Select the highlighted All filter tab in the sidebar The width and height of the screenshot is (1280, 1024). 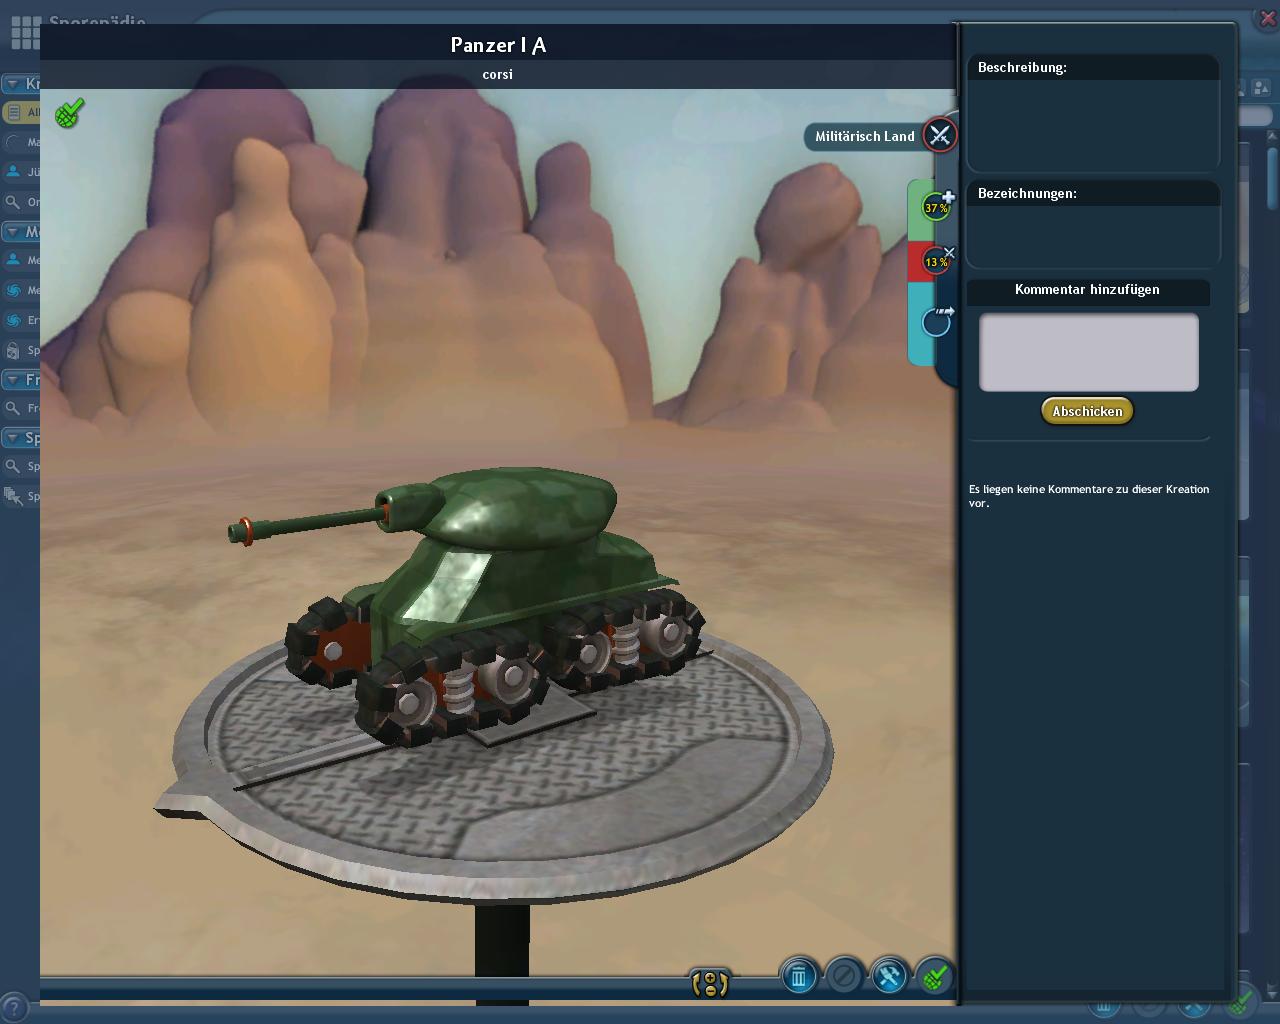point(21,112)
